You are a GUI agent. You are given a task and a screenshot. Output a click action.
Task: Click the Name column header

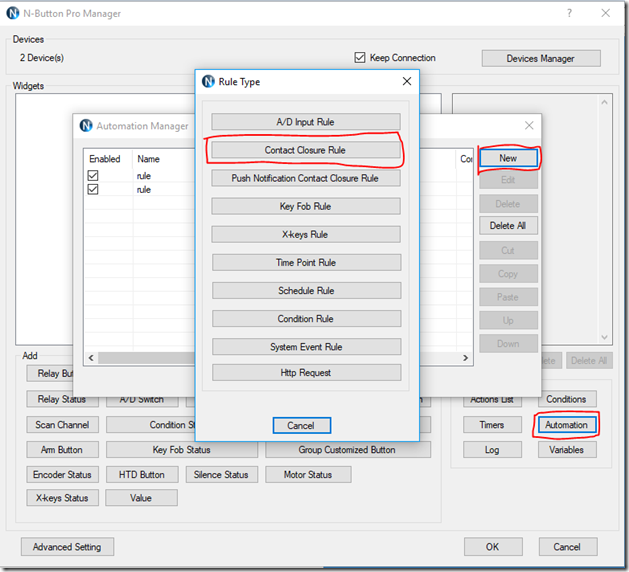click(x=148, y=159)
